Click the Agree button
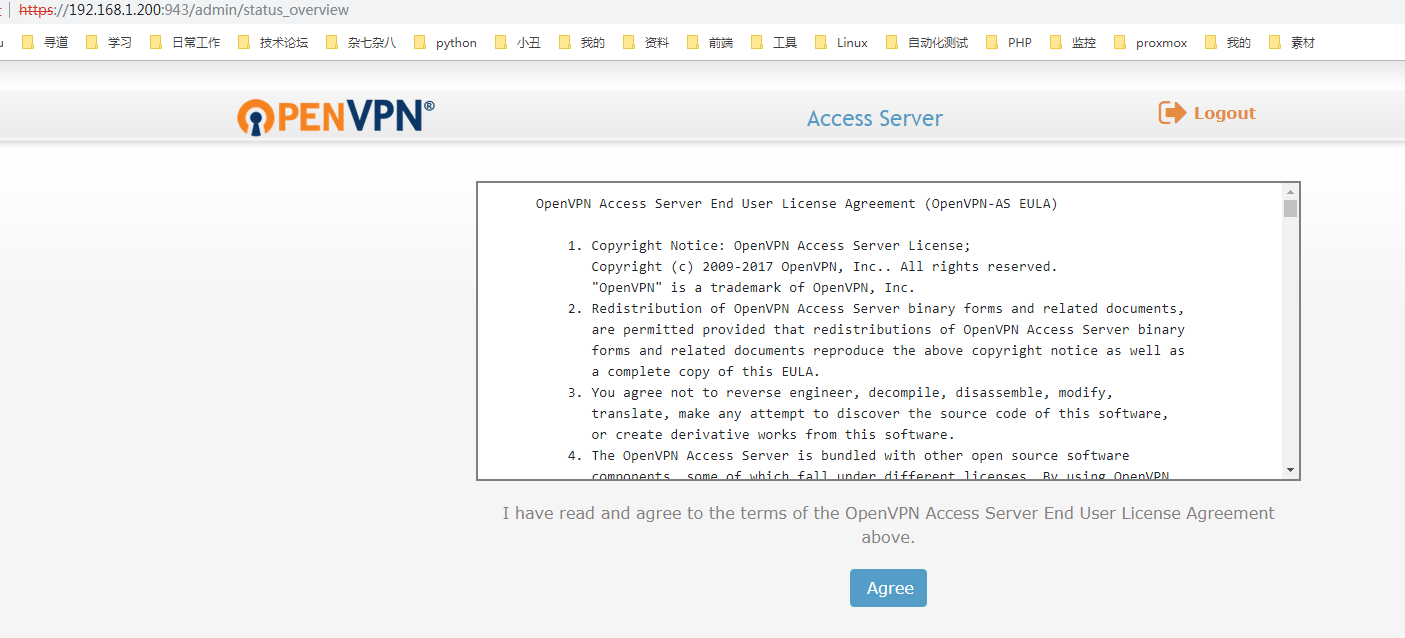This screenshot has width=1405, height=638. tap(888, 588)
